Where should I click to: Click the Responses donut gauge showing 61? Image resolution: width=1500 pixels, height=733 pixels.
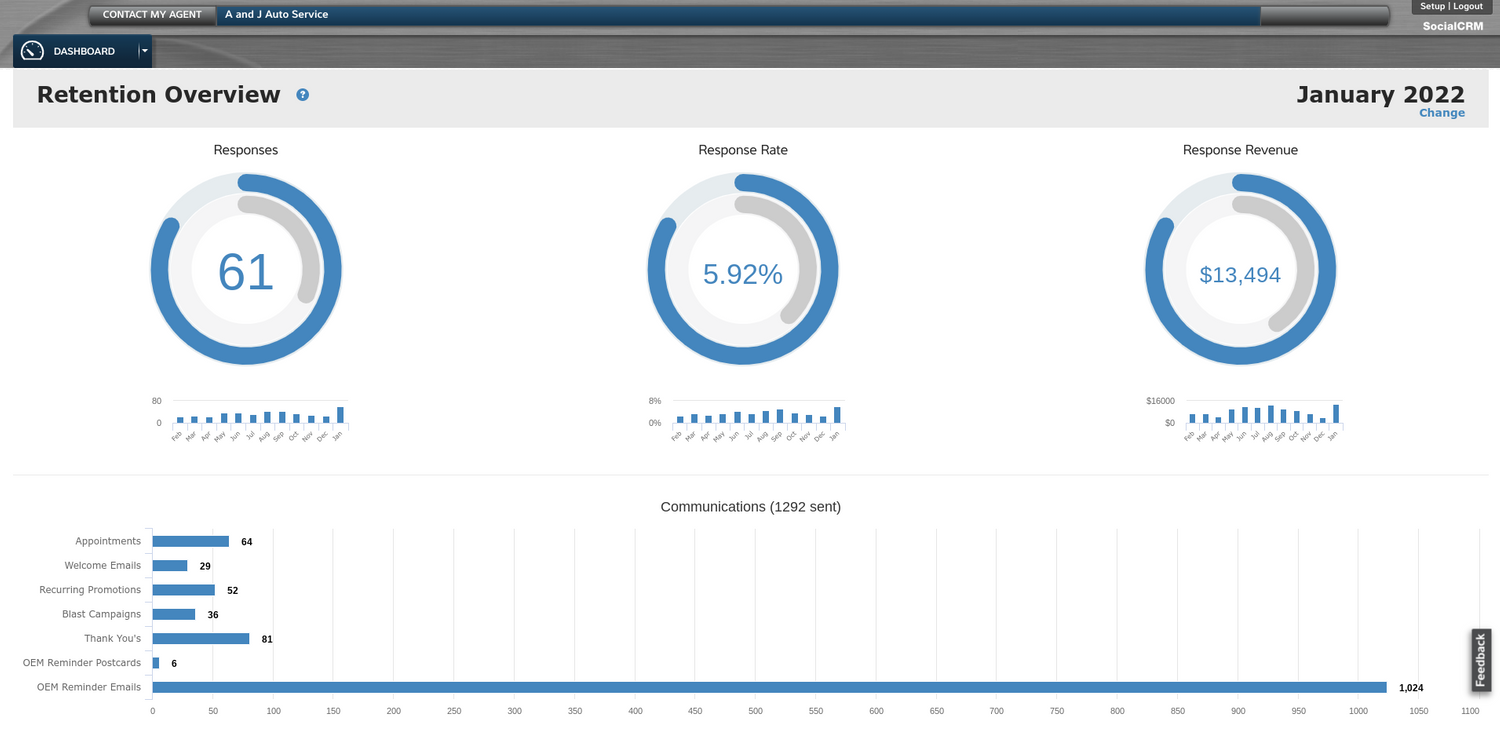pos(246,270)
